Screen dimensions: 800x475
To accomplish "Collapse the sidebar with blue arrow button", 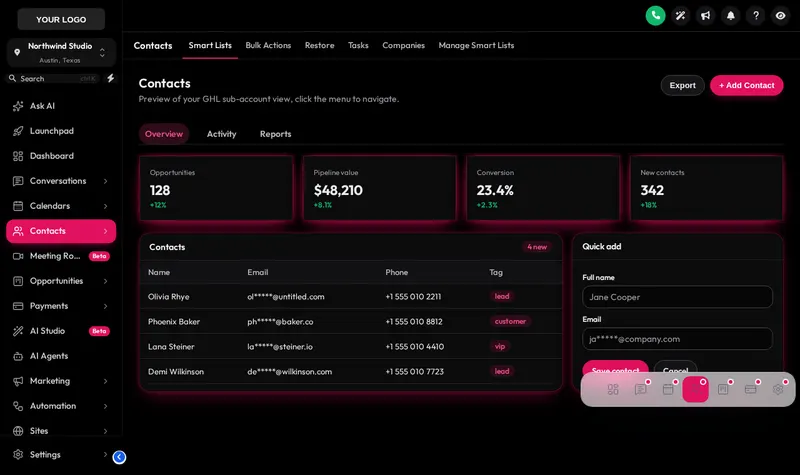I will (119, 457).
